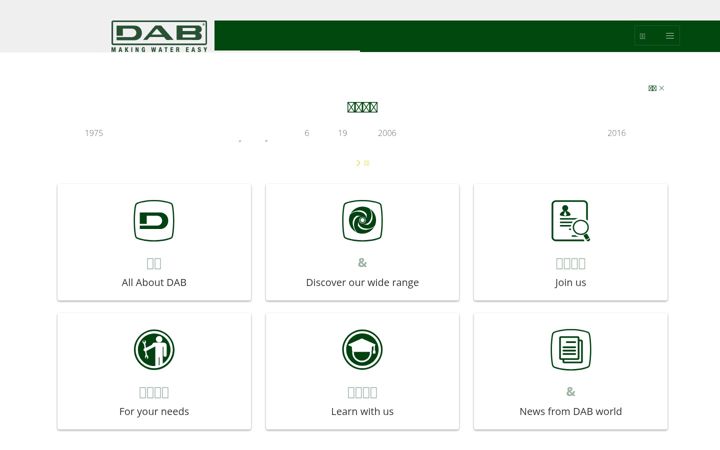Select the timeline marker labeled 19

[x=342, y=133]
